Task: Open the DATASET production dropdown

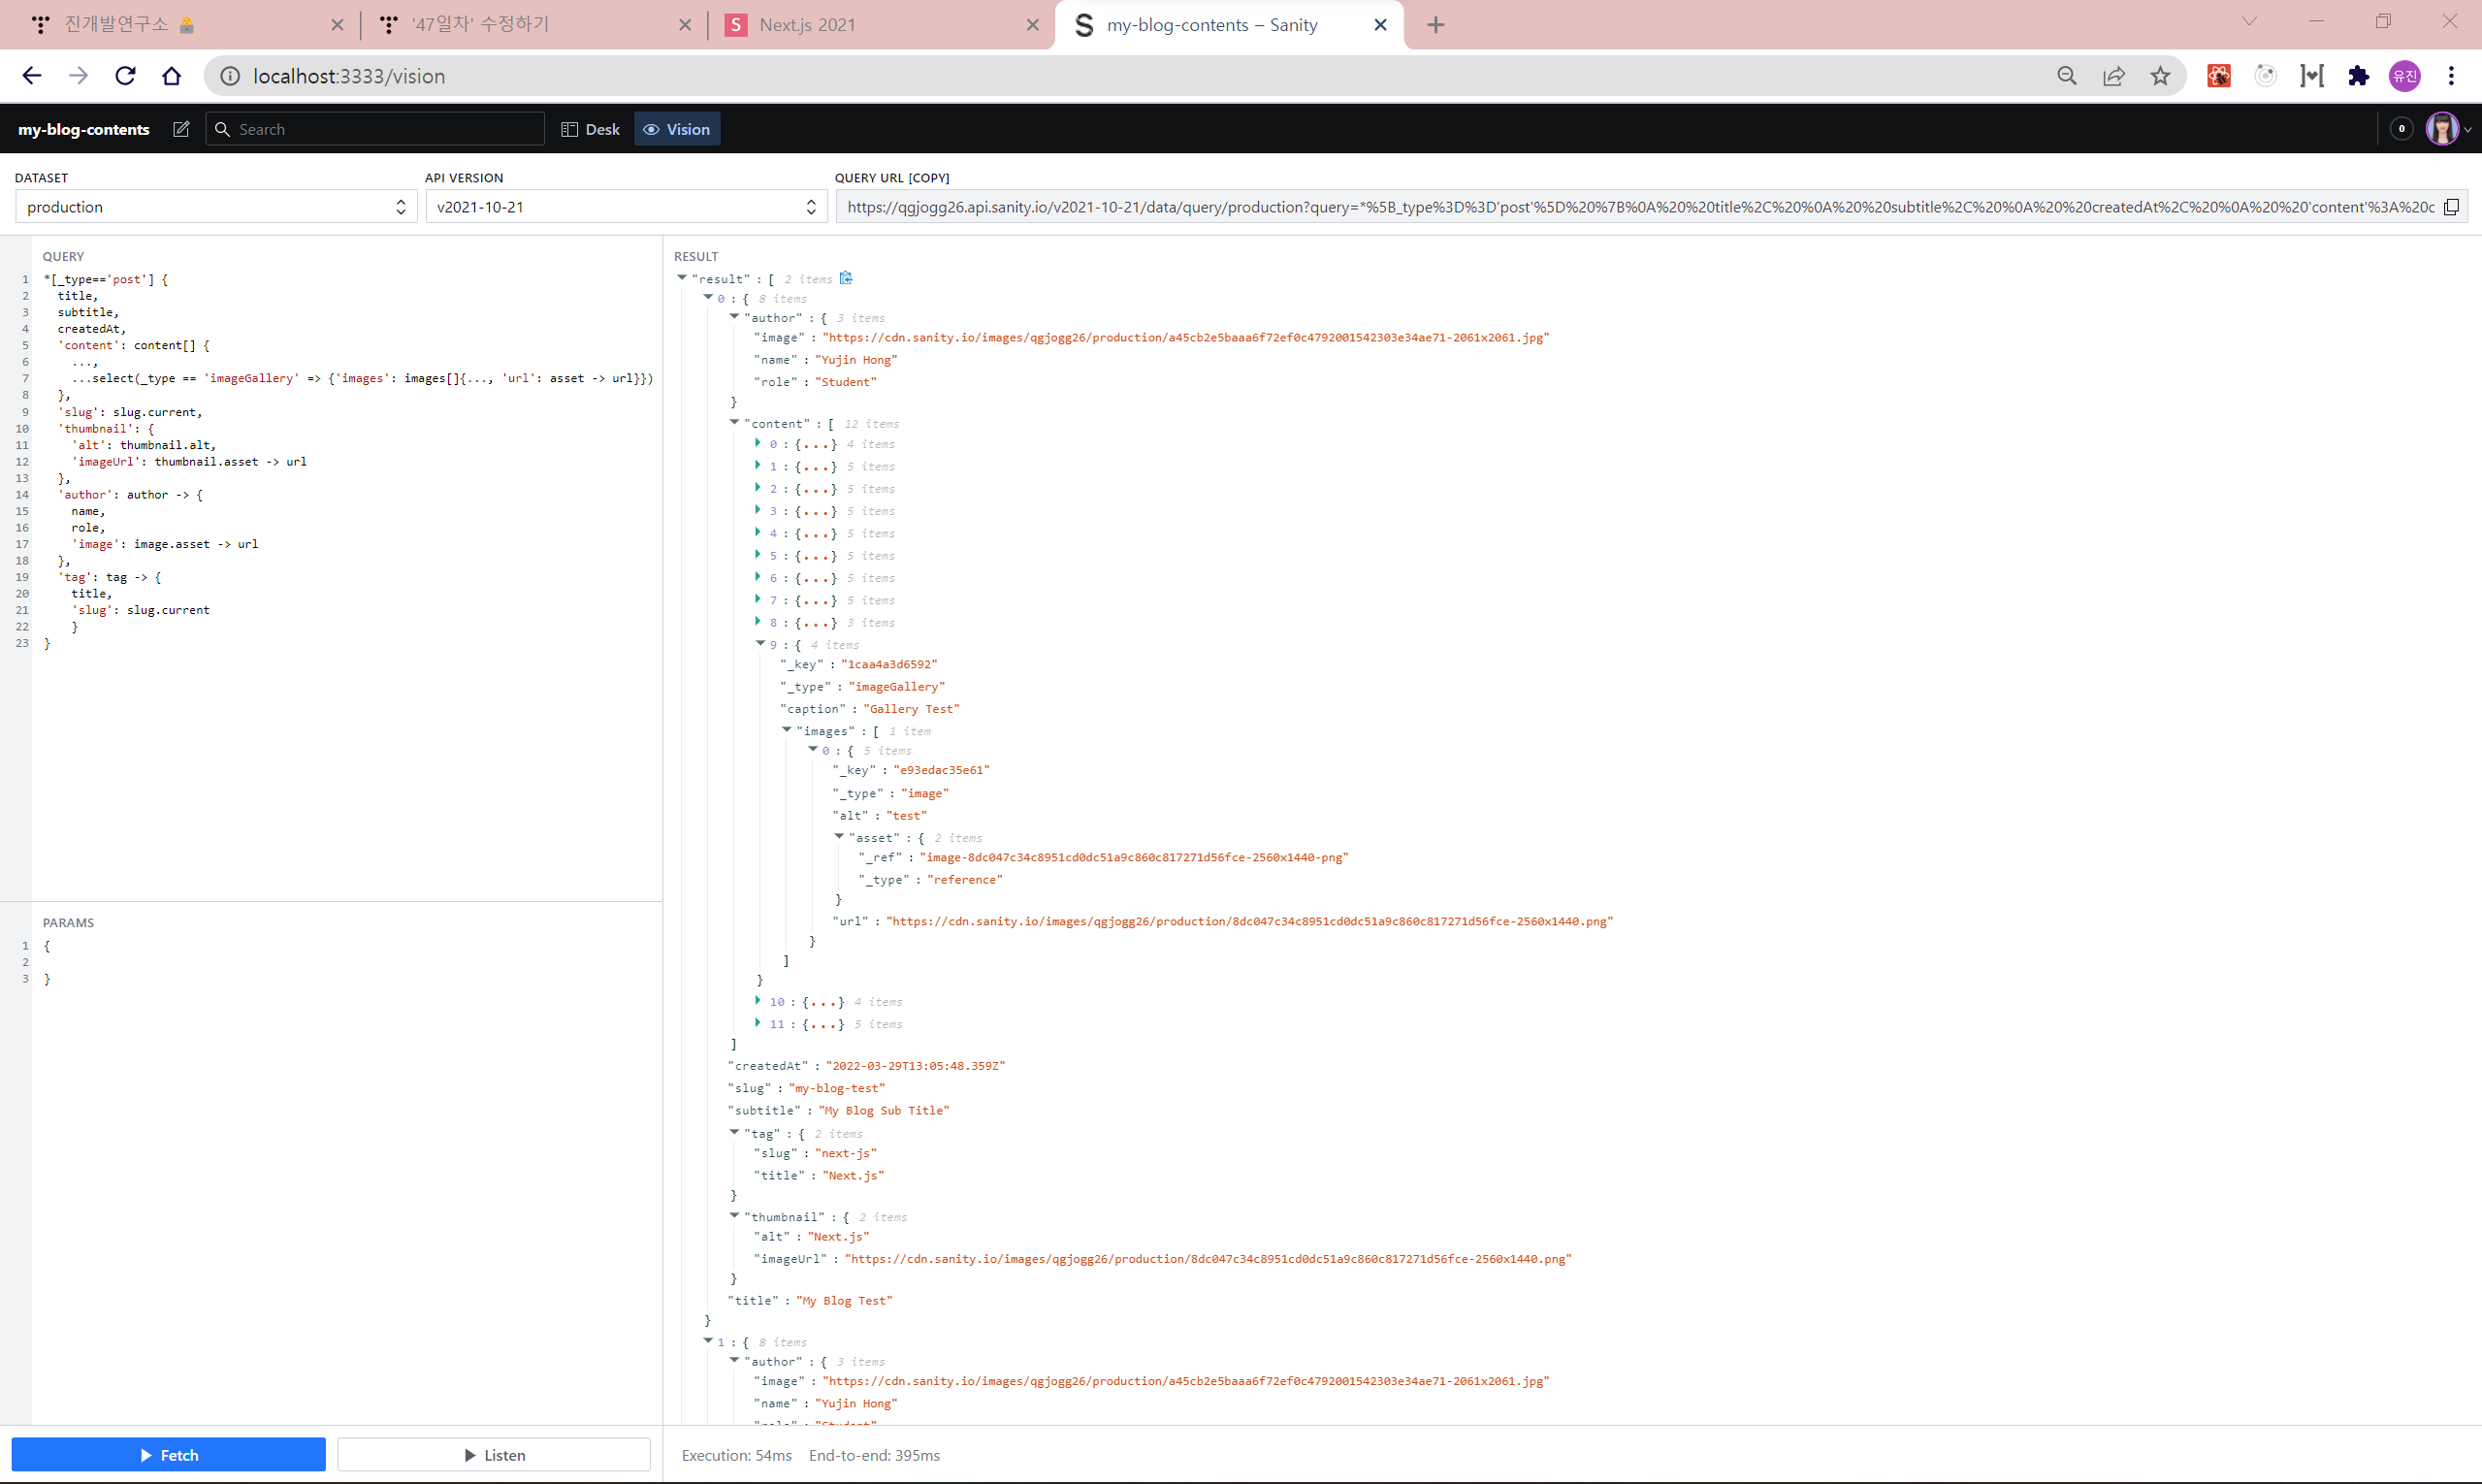Action: [215, 207]
